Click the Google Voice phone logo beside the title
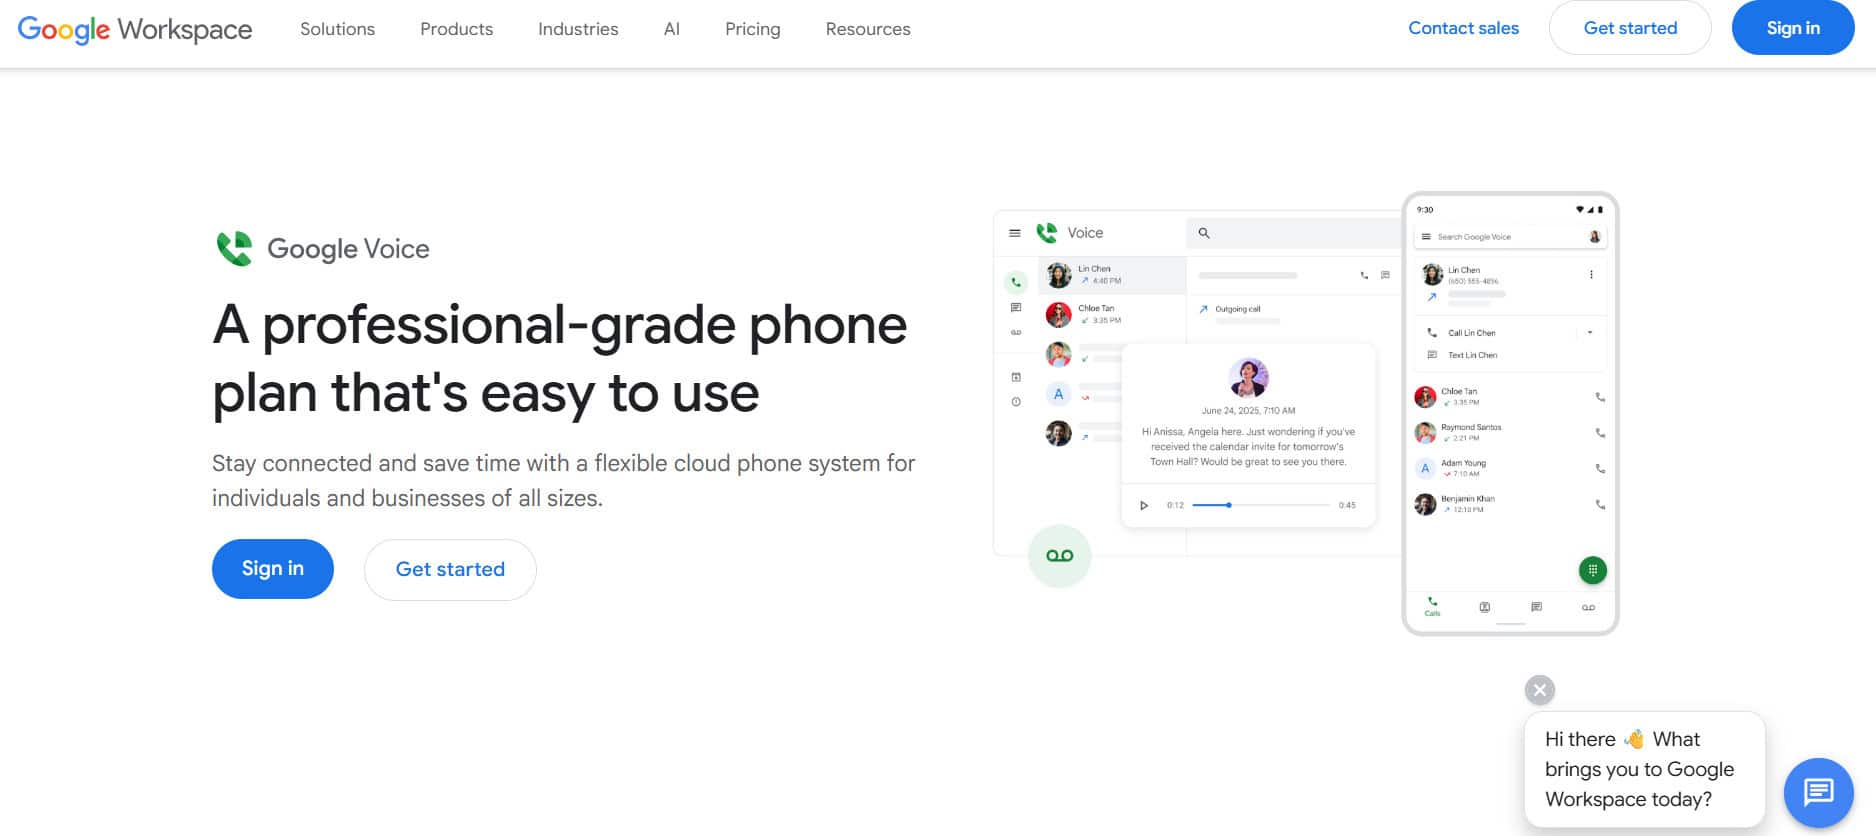 235,249
